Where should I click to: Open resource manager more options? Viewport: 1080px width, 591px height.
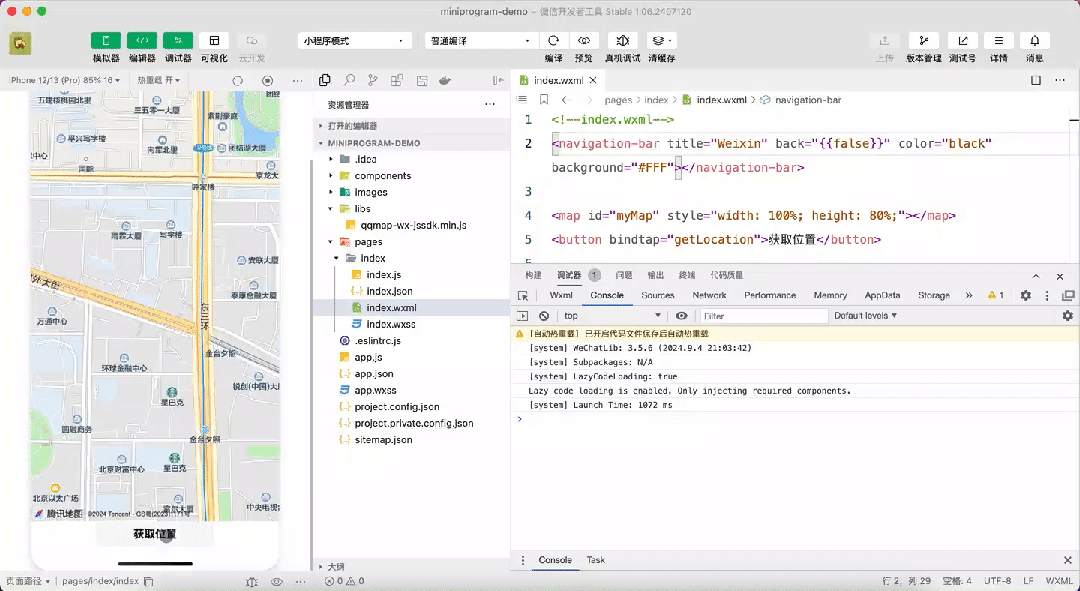coord(490,105)
